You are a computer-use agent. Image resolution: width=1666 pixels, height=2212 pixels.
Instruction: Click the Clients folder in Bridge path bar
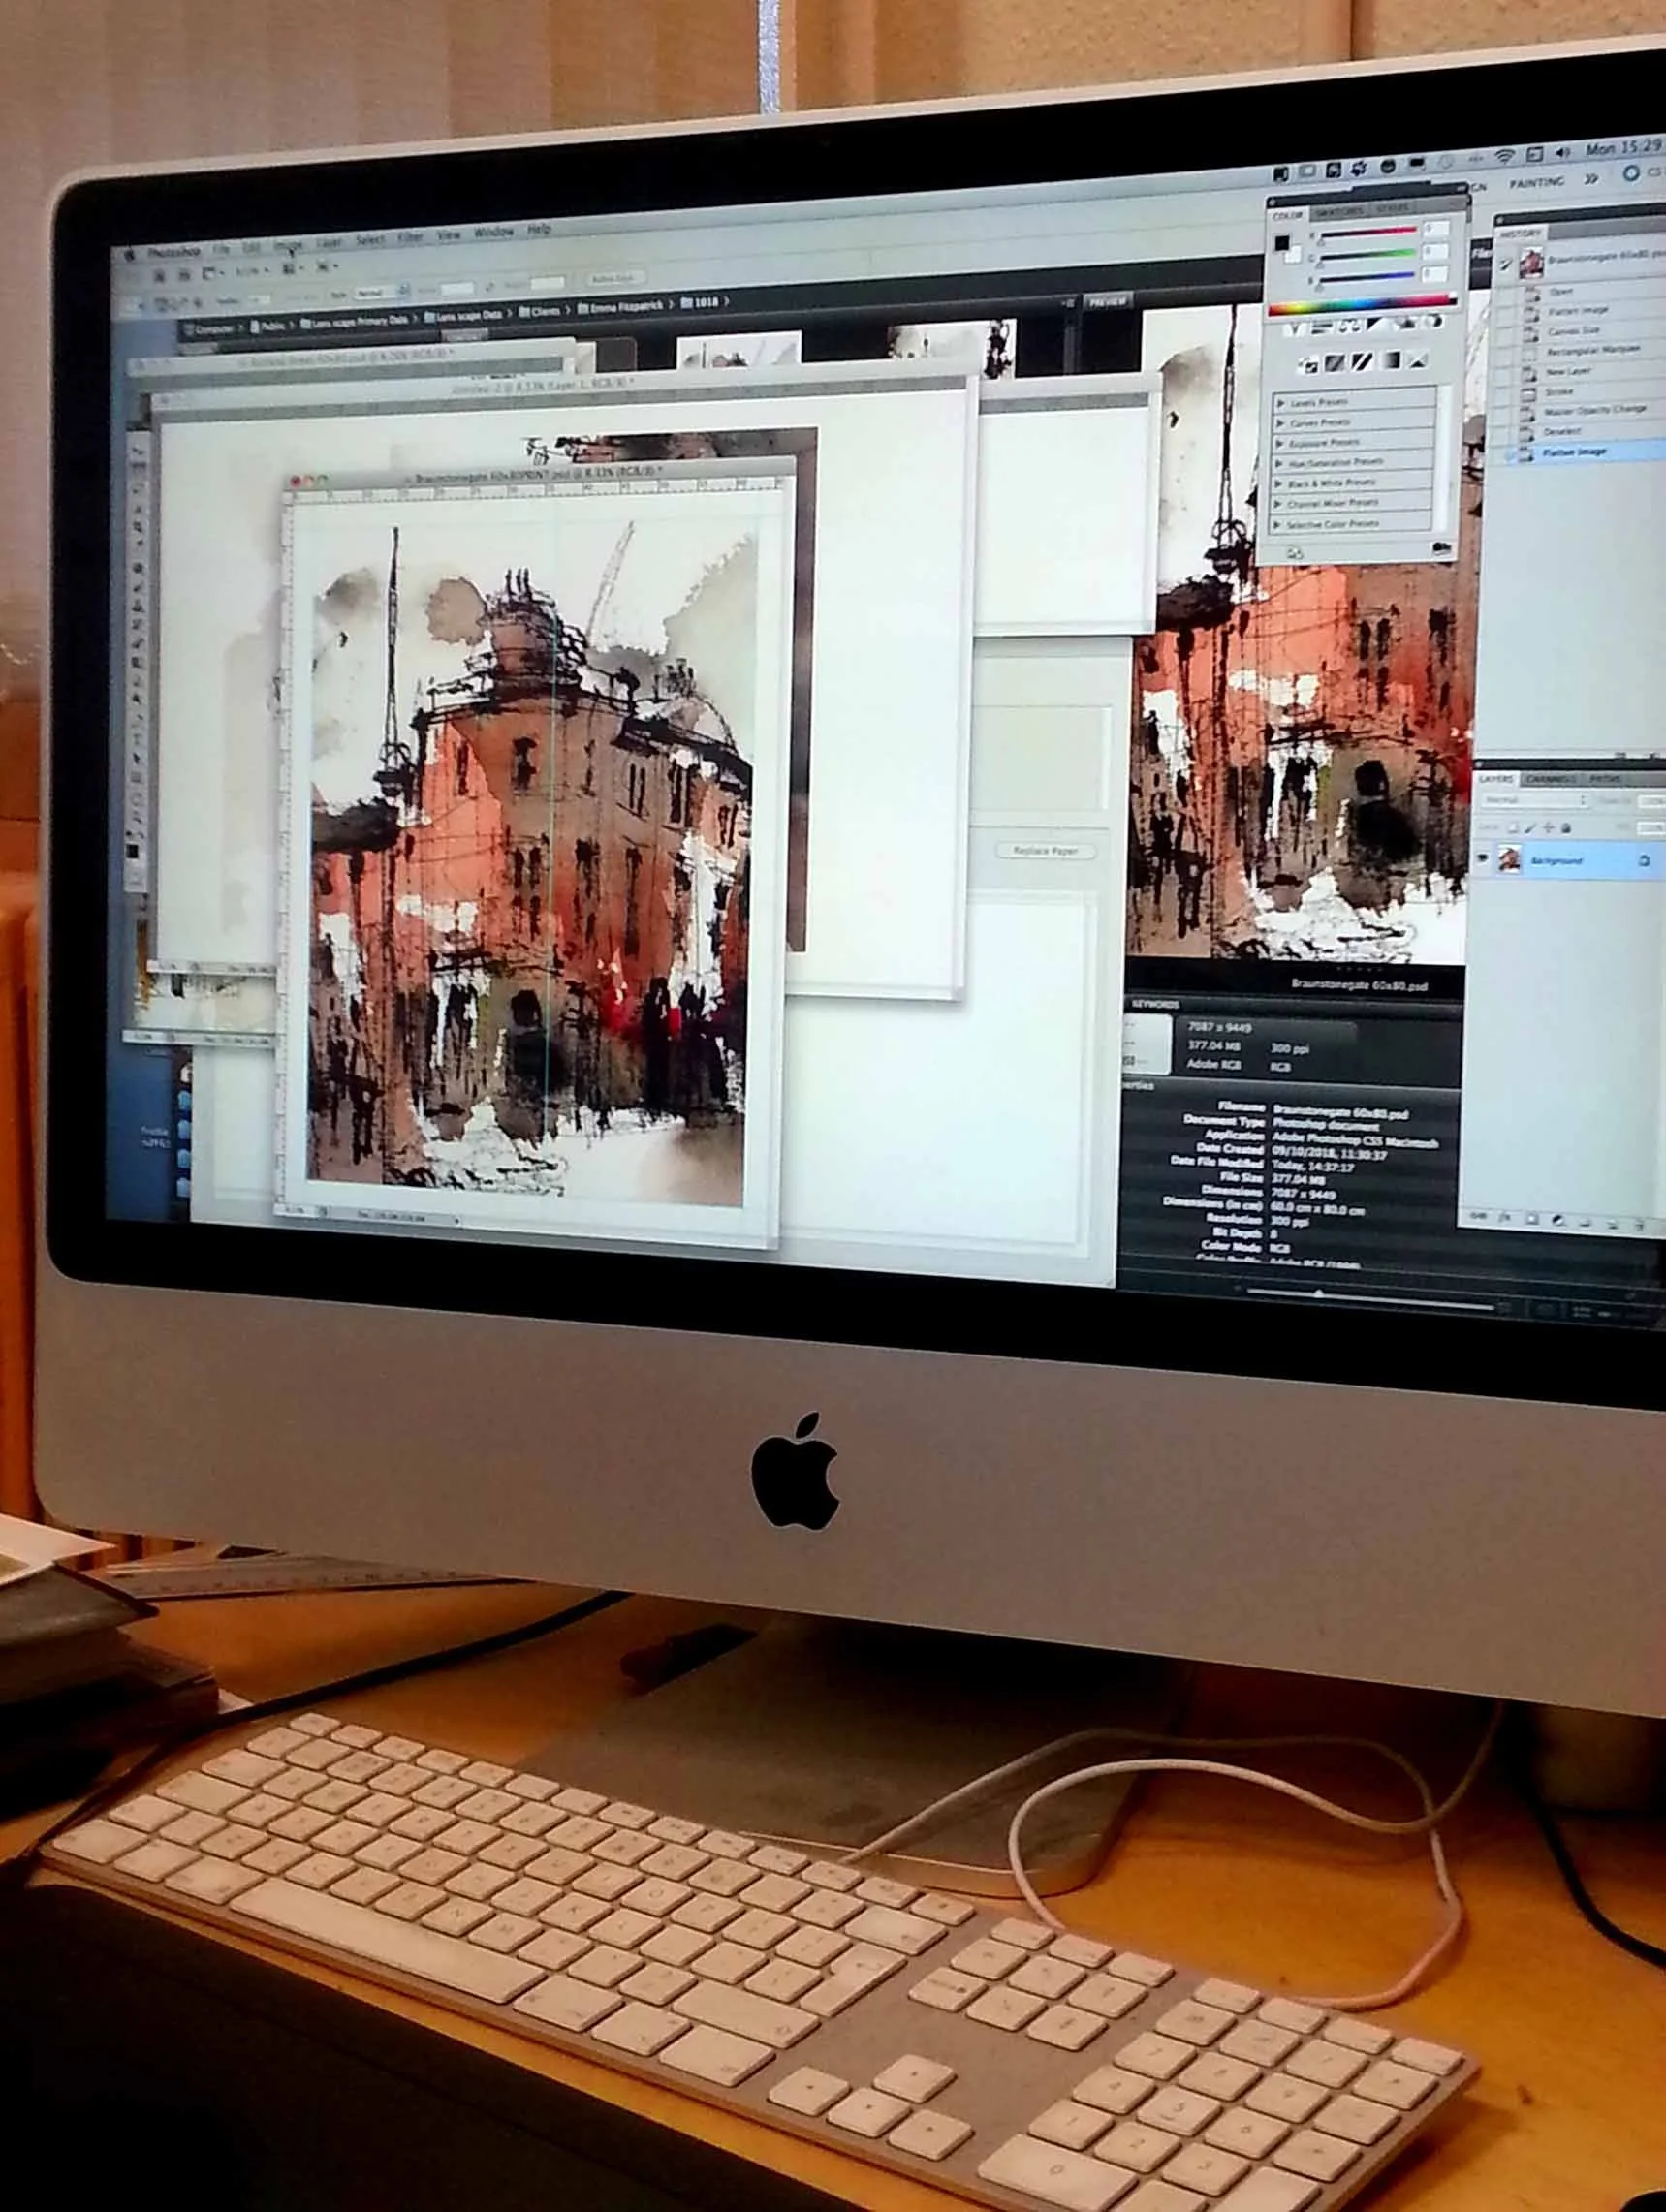pos(539,312)
